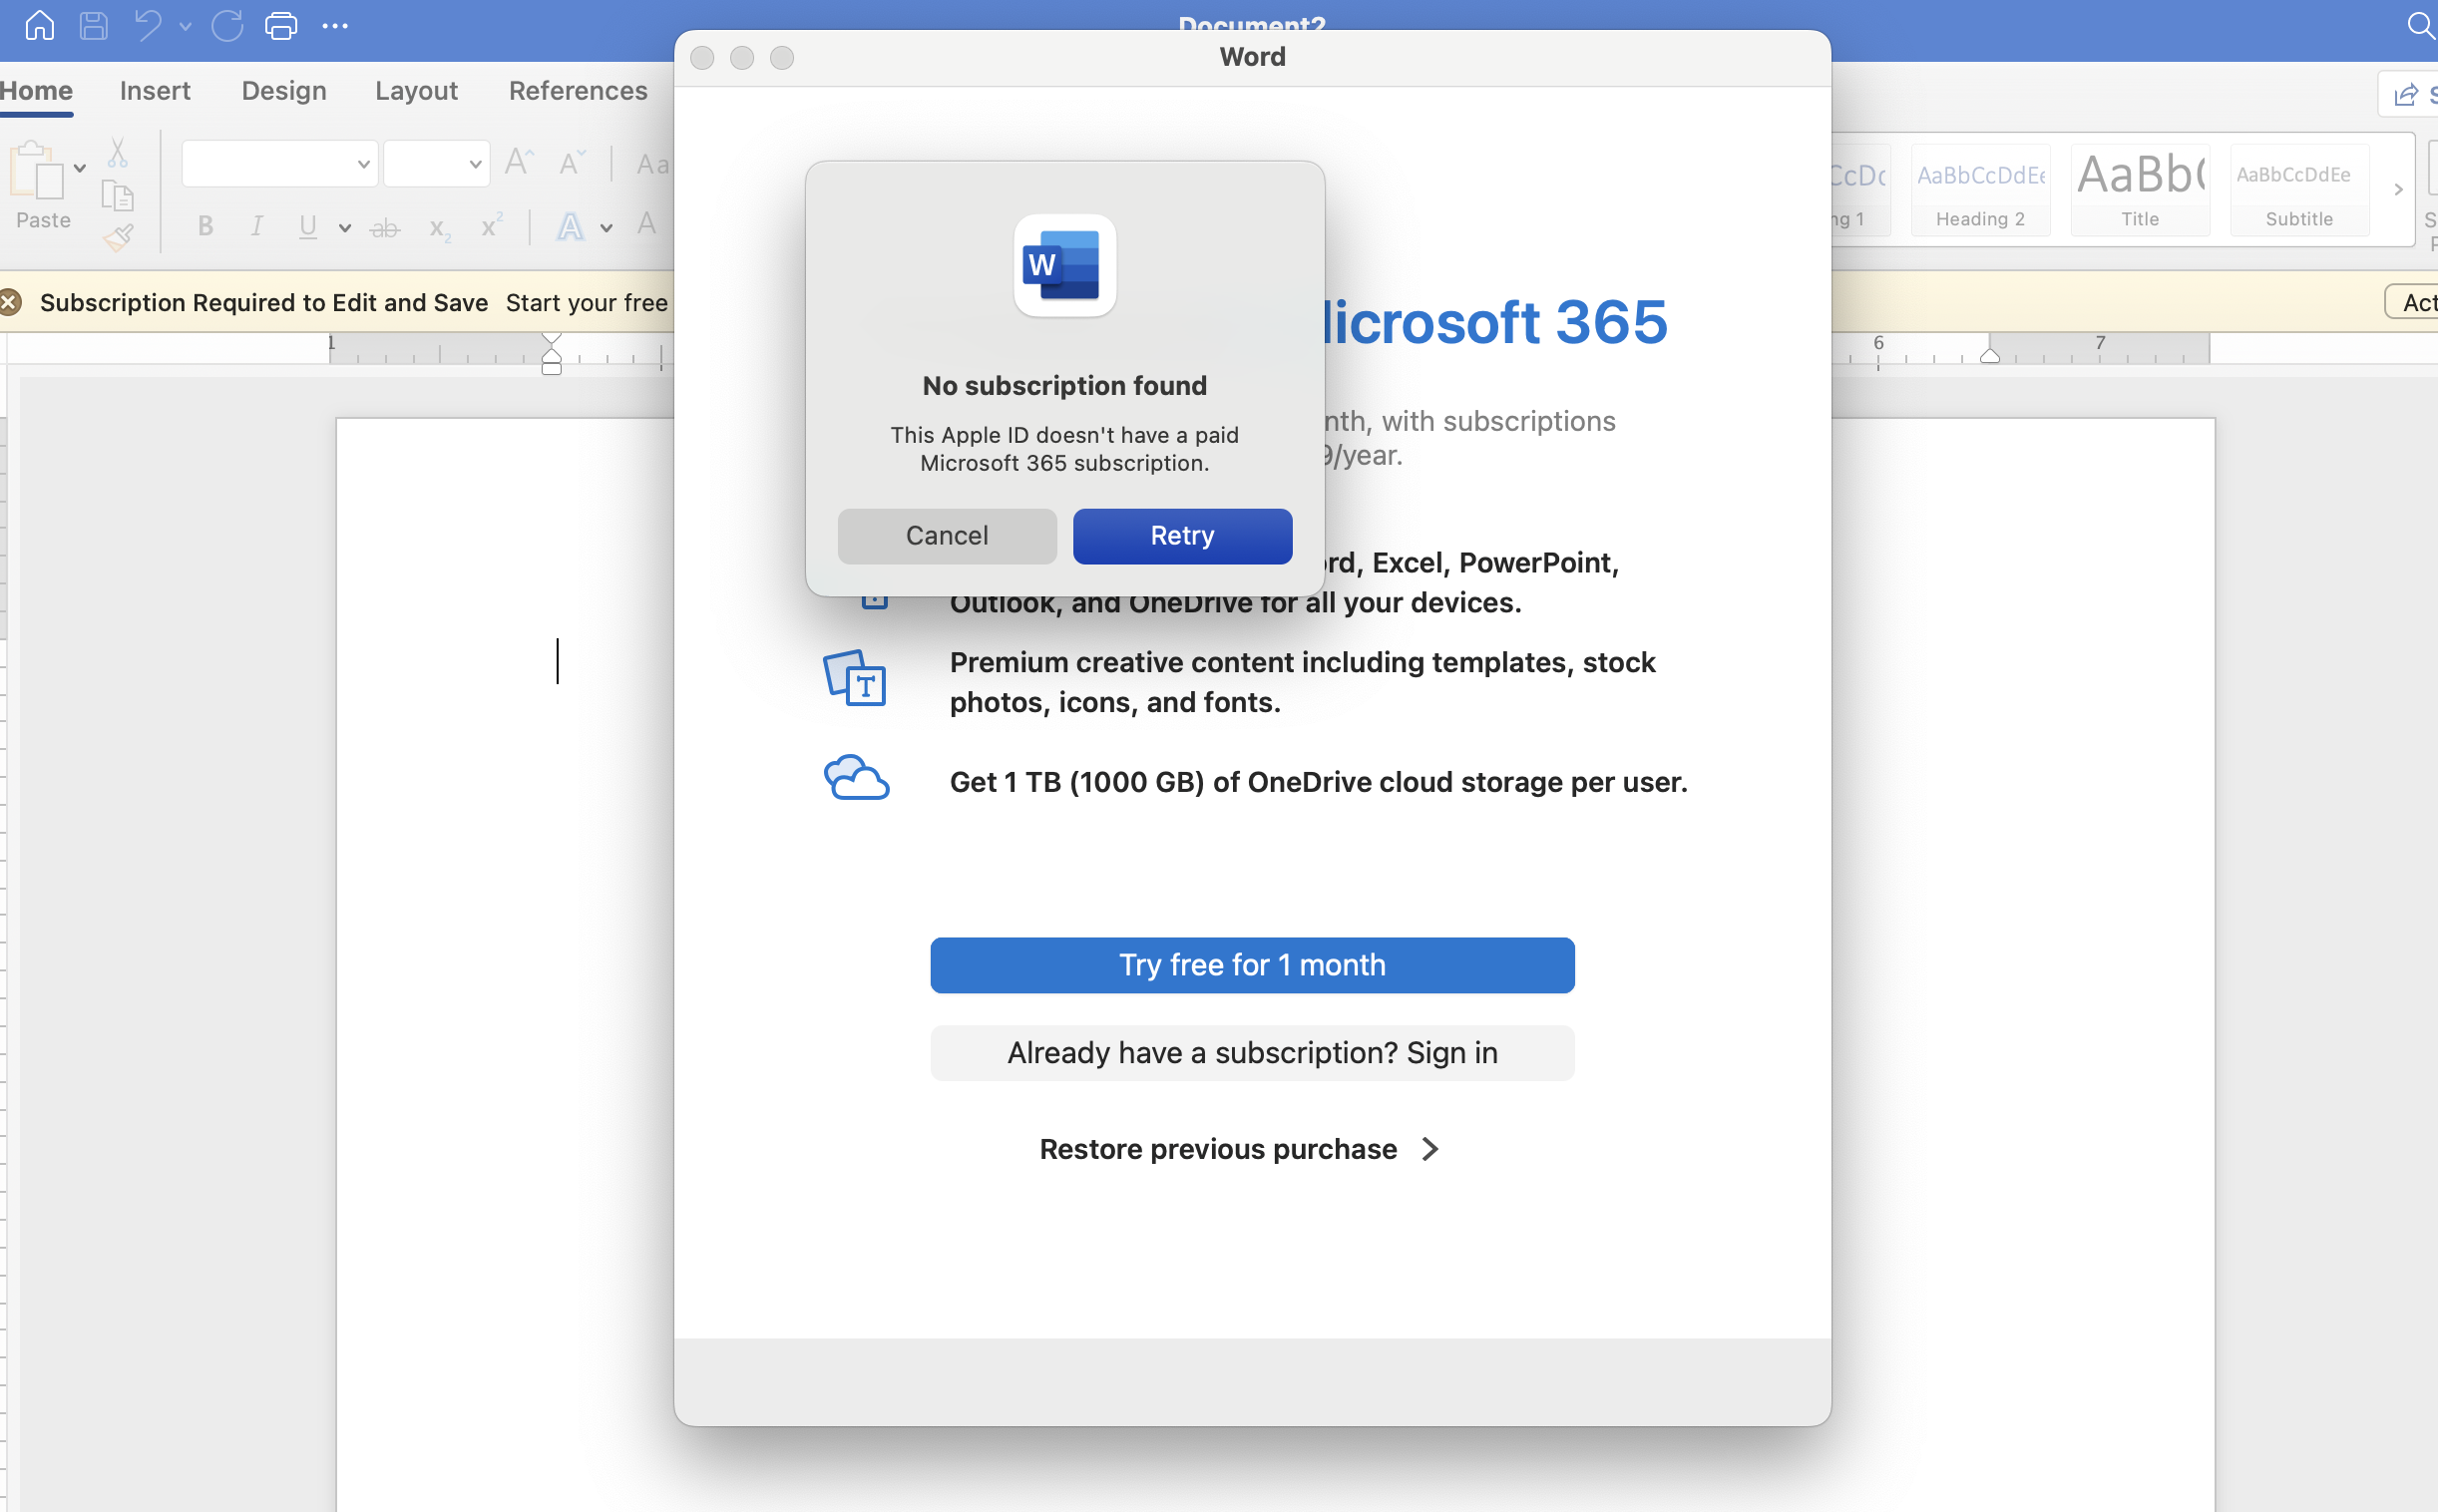Switch to the Home ribbon tab
This screenshot has height=1512, width=2438.
(x=36, y=91)
